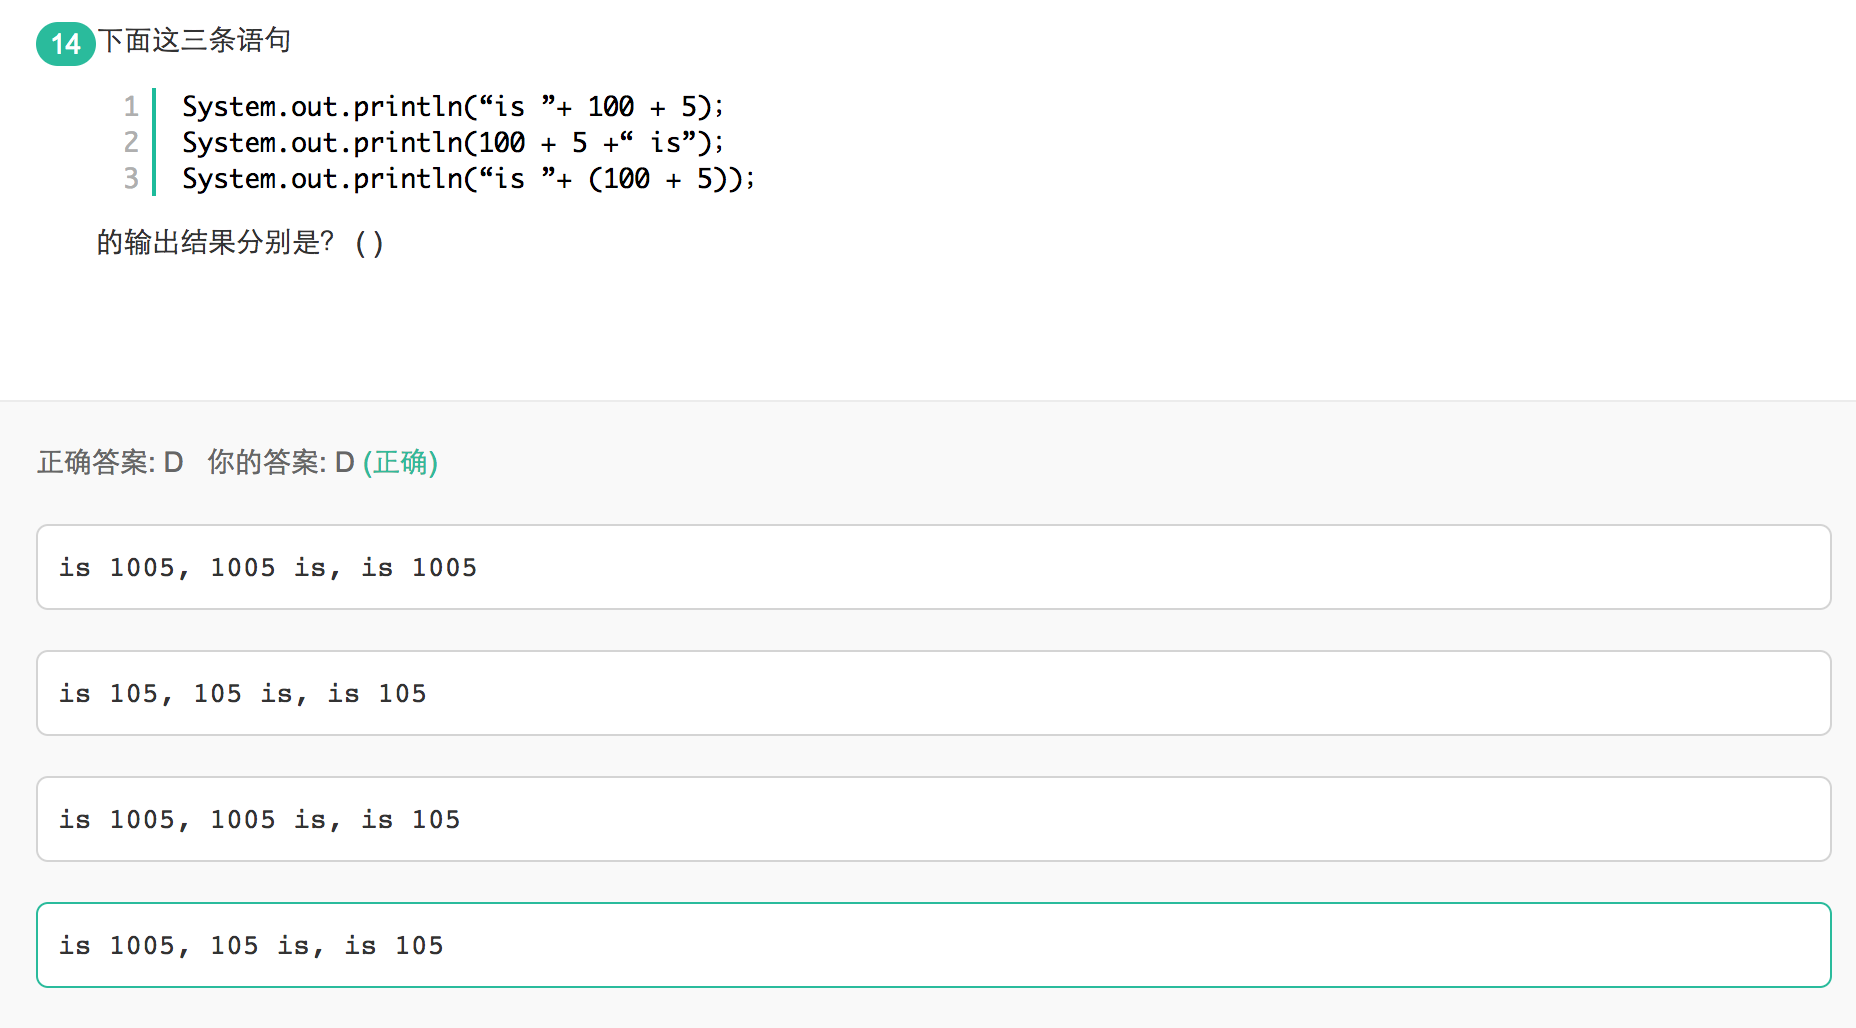Click the green question number 14 badge
This screenshot has width=1856, height=1028.
(65, 43)
